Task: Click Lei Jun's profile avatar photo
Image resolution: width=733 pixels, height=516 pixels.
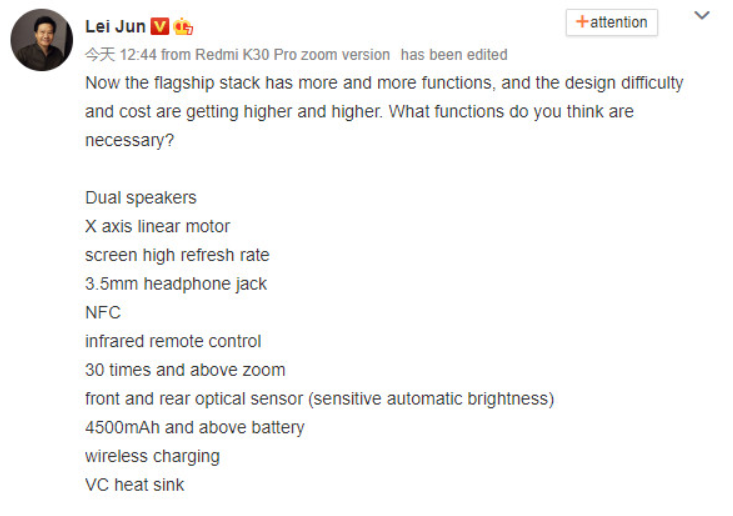Action: click(x=42, y=40)
